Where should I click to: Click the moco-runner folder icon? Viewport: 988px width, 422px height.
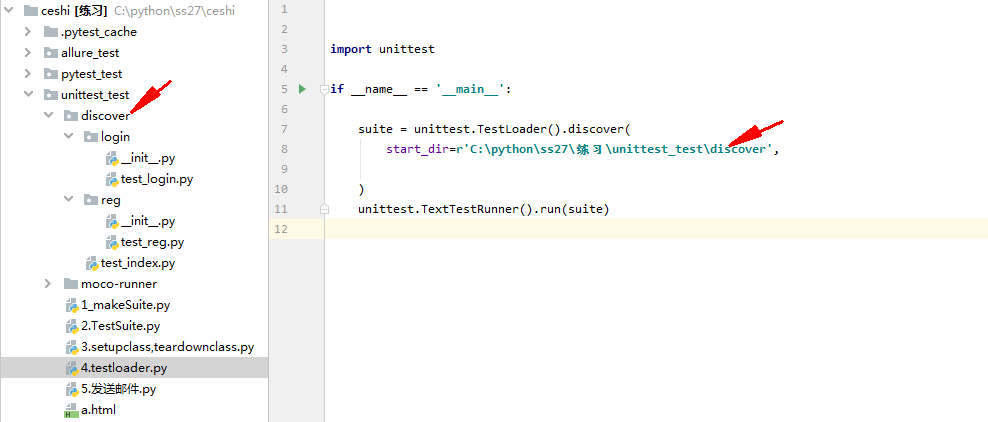[71, 283]
